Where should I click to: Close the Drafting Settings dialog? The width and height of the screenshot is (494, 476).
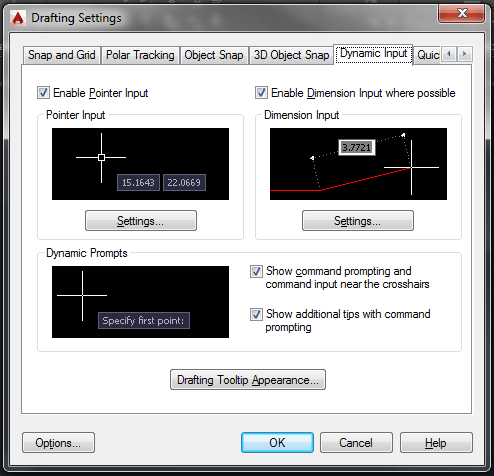(x=461, y=13)
